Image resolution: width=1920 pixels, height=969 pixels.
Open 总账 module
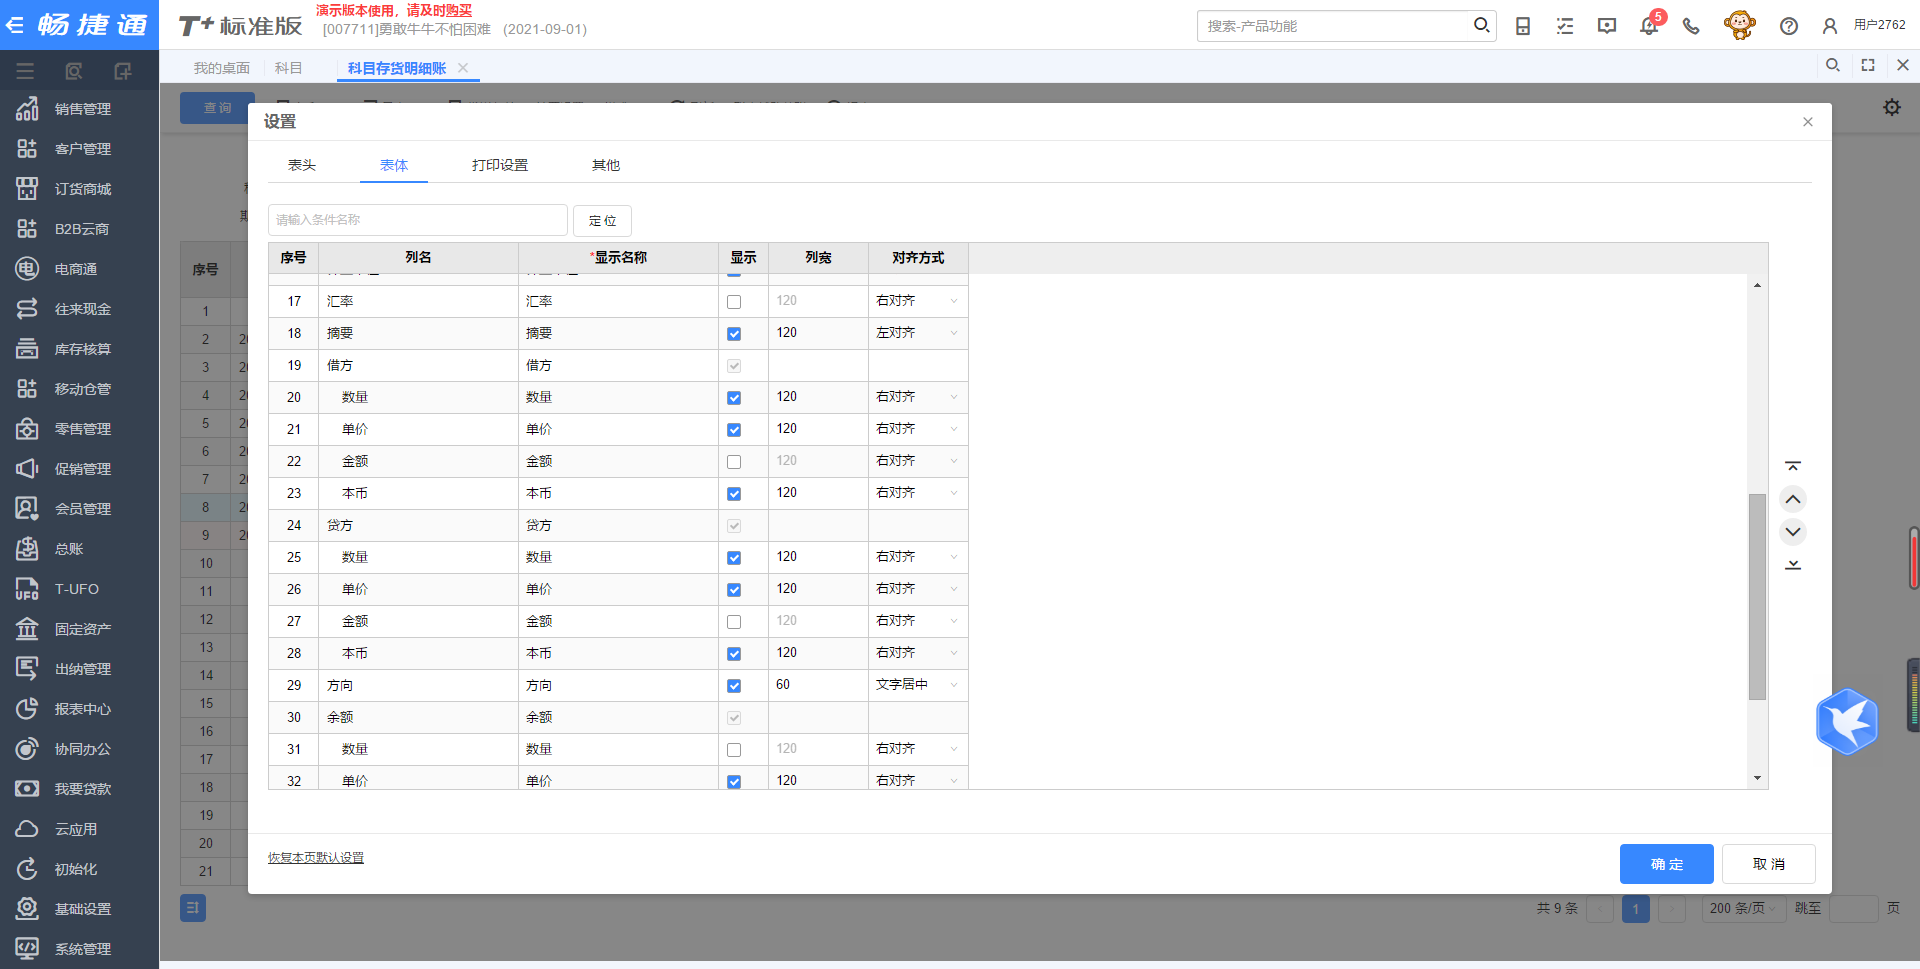[x=80, y=549]
